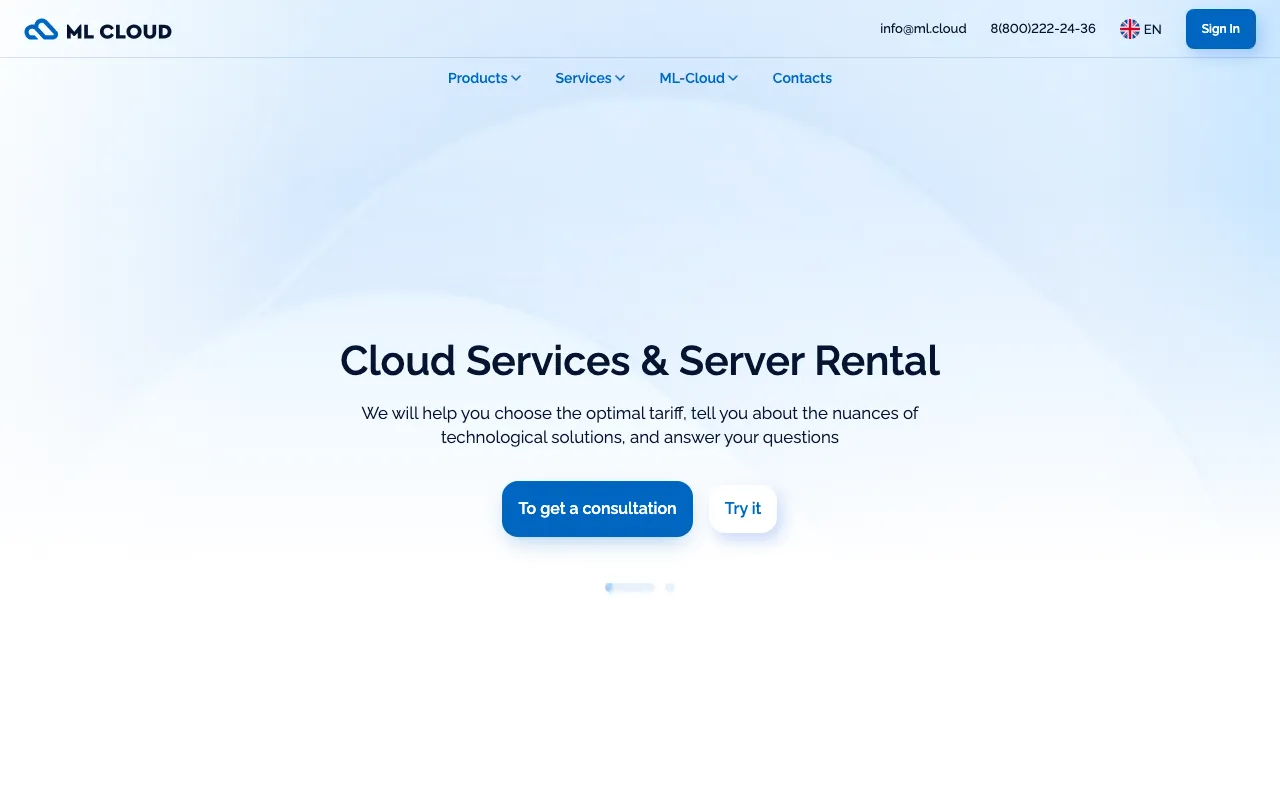1280x800 pixels.
Task: Click the 8(800)222-24-36 phone number
Action: (1043, 29)
